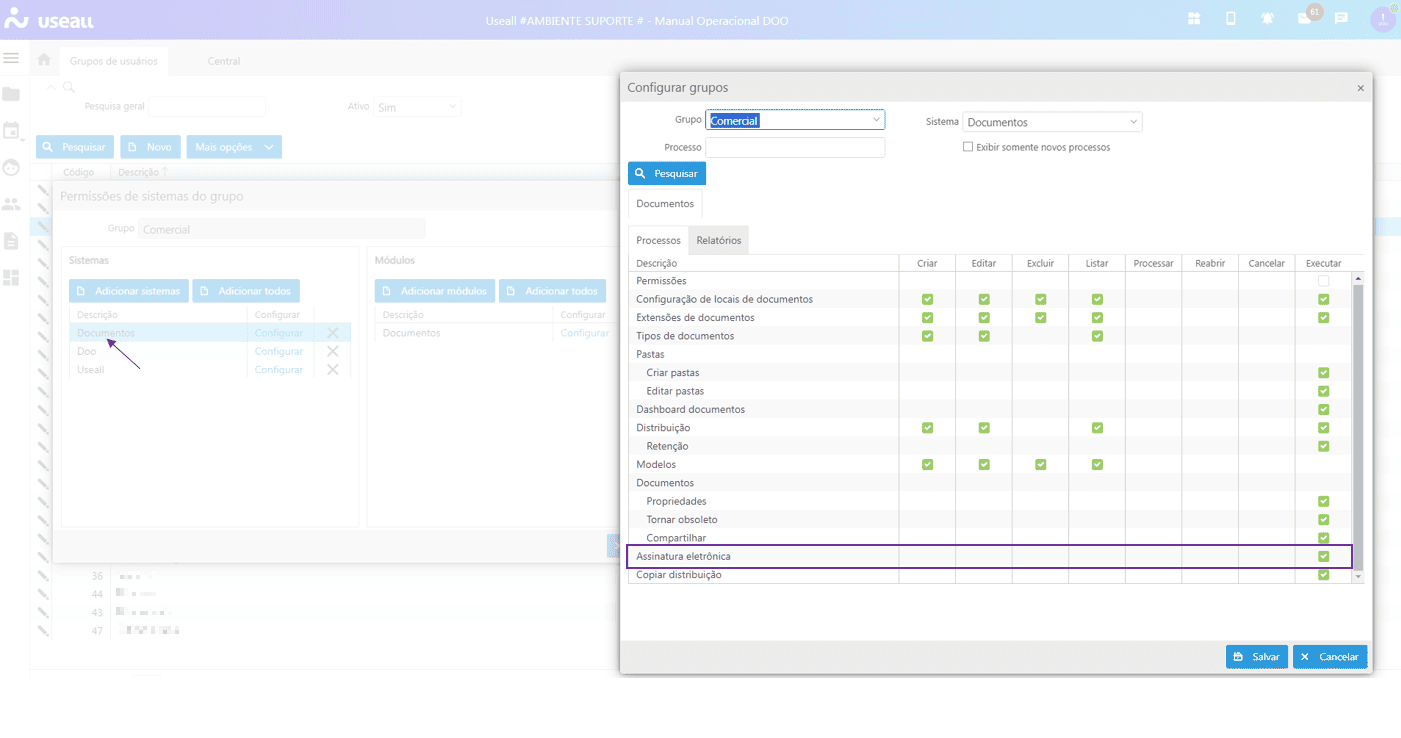Viewport: 1401px width, 738px height.
Task: Switch to the Central tab
Action: pos(224,61)
